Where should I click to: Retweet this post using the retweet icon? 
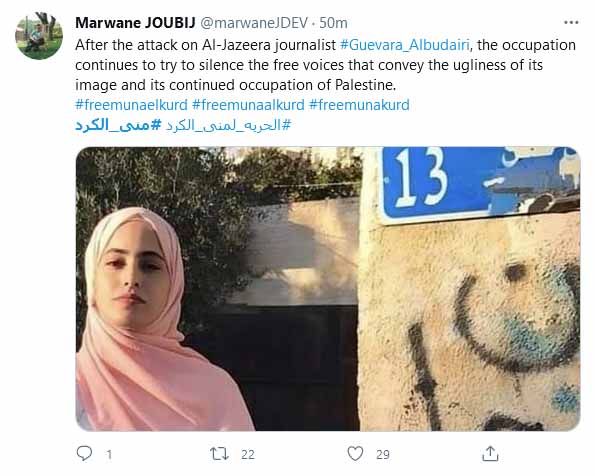tap(219, 454)
